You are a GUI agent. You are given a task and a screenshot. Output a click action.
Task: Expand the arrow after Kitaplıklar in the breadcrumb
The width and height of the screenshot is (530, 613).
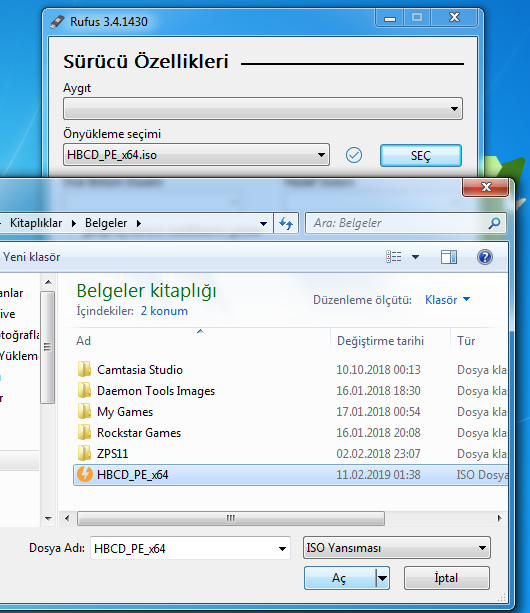point(74,223)
